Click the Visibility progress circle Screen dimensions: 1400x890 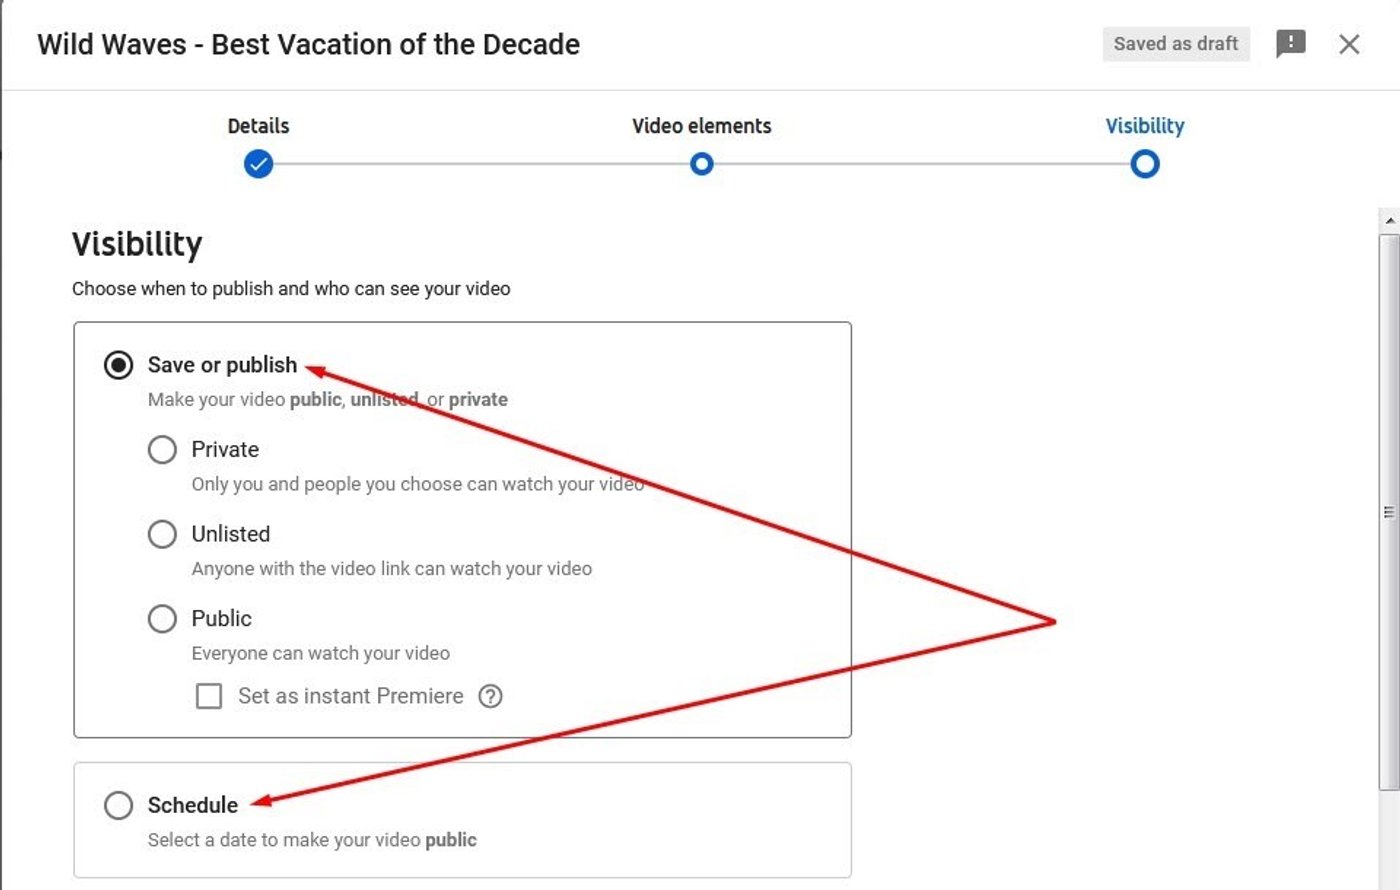click(x=1145, y=163)
